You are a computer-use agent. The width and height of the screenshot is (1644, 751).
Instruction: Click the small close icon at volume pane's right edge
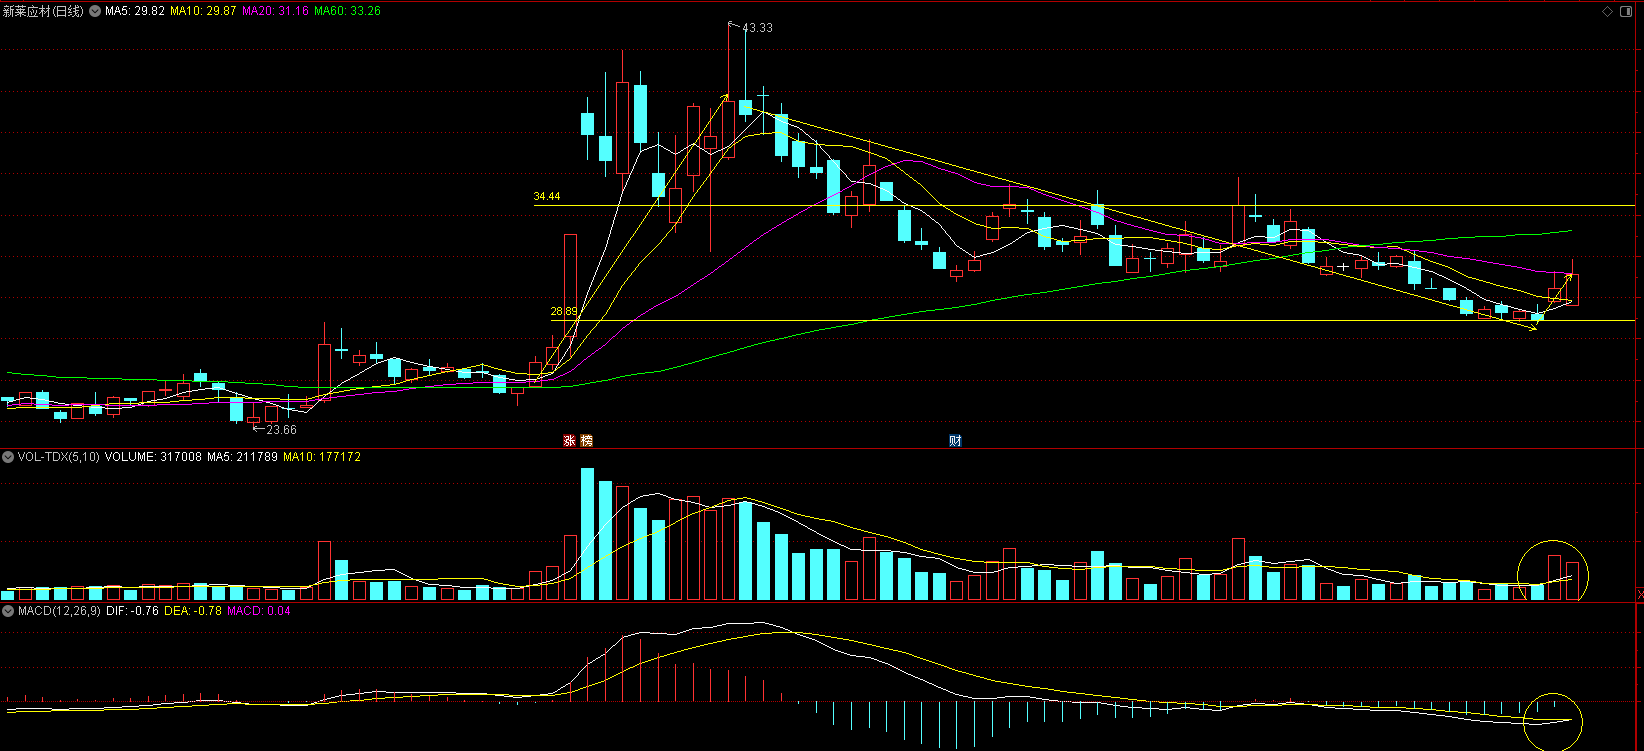pyautogui.click(x=1639, y=594)
